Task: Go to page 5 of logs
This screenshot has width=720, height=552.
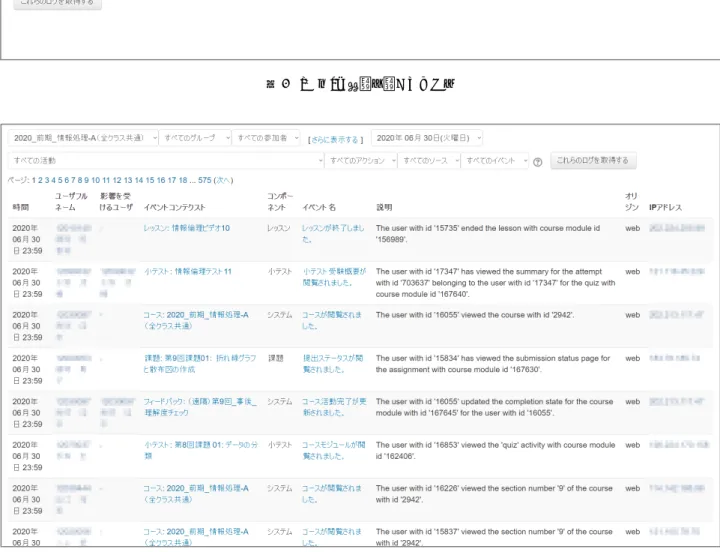Action: (60, 180)
